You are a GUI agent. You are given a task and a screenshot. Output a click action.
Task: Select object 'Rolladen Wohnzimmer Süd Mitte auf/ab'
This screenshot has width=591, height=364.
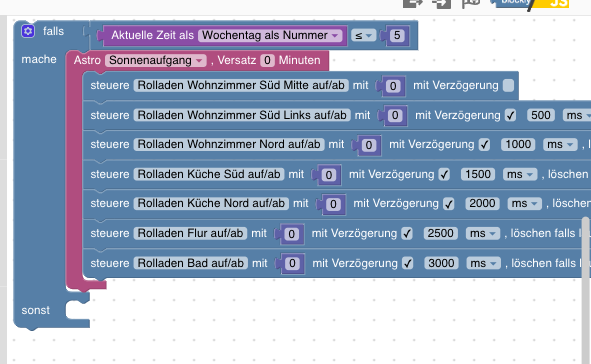241,86
